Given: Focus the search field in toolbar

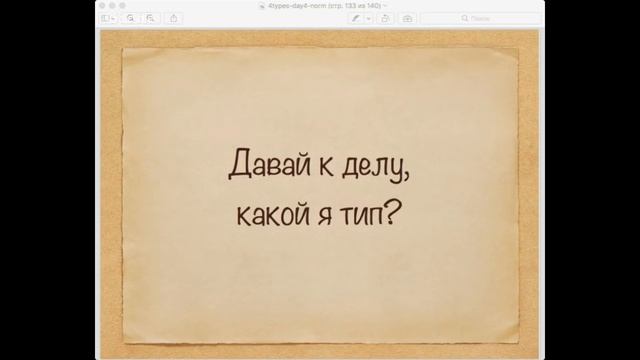Looking at the screenshot, I should pyautogui.click(x=481, y=18).
